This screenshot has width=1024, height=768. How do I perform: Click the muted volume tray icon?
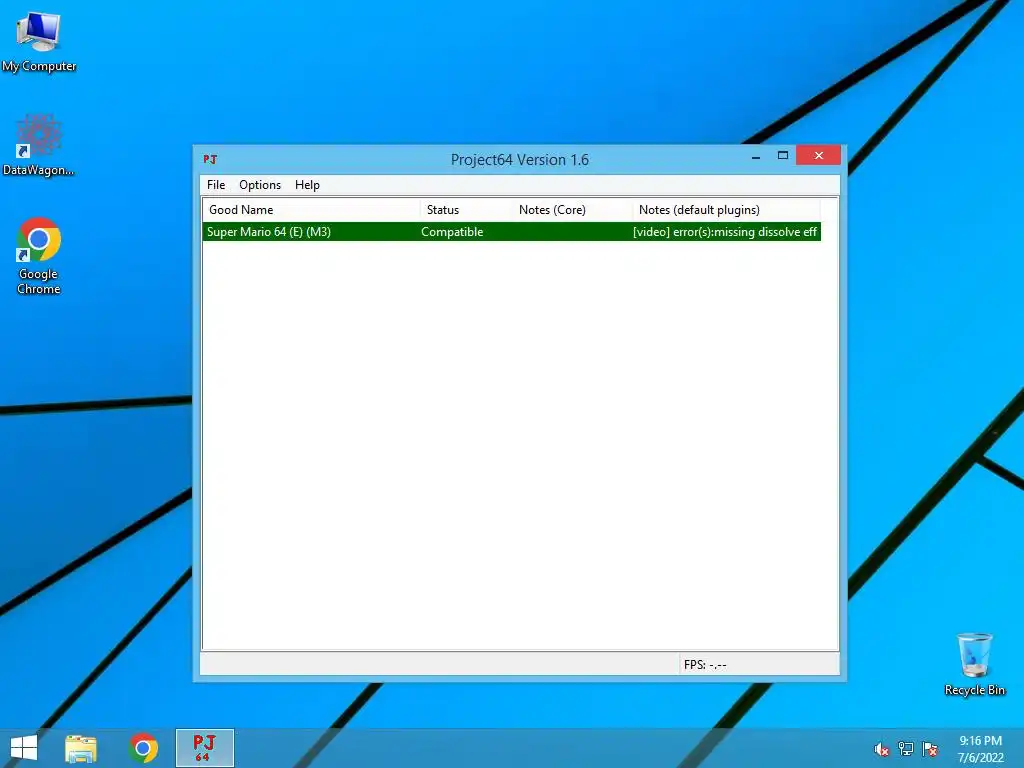pyautogui.click(x=882, y=749)
